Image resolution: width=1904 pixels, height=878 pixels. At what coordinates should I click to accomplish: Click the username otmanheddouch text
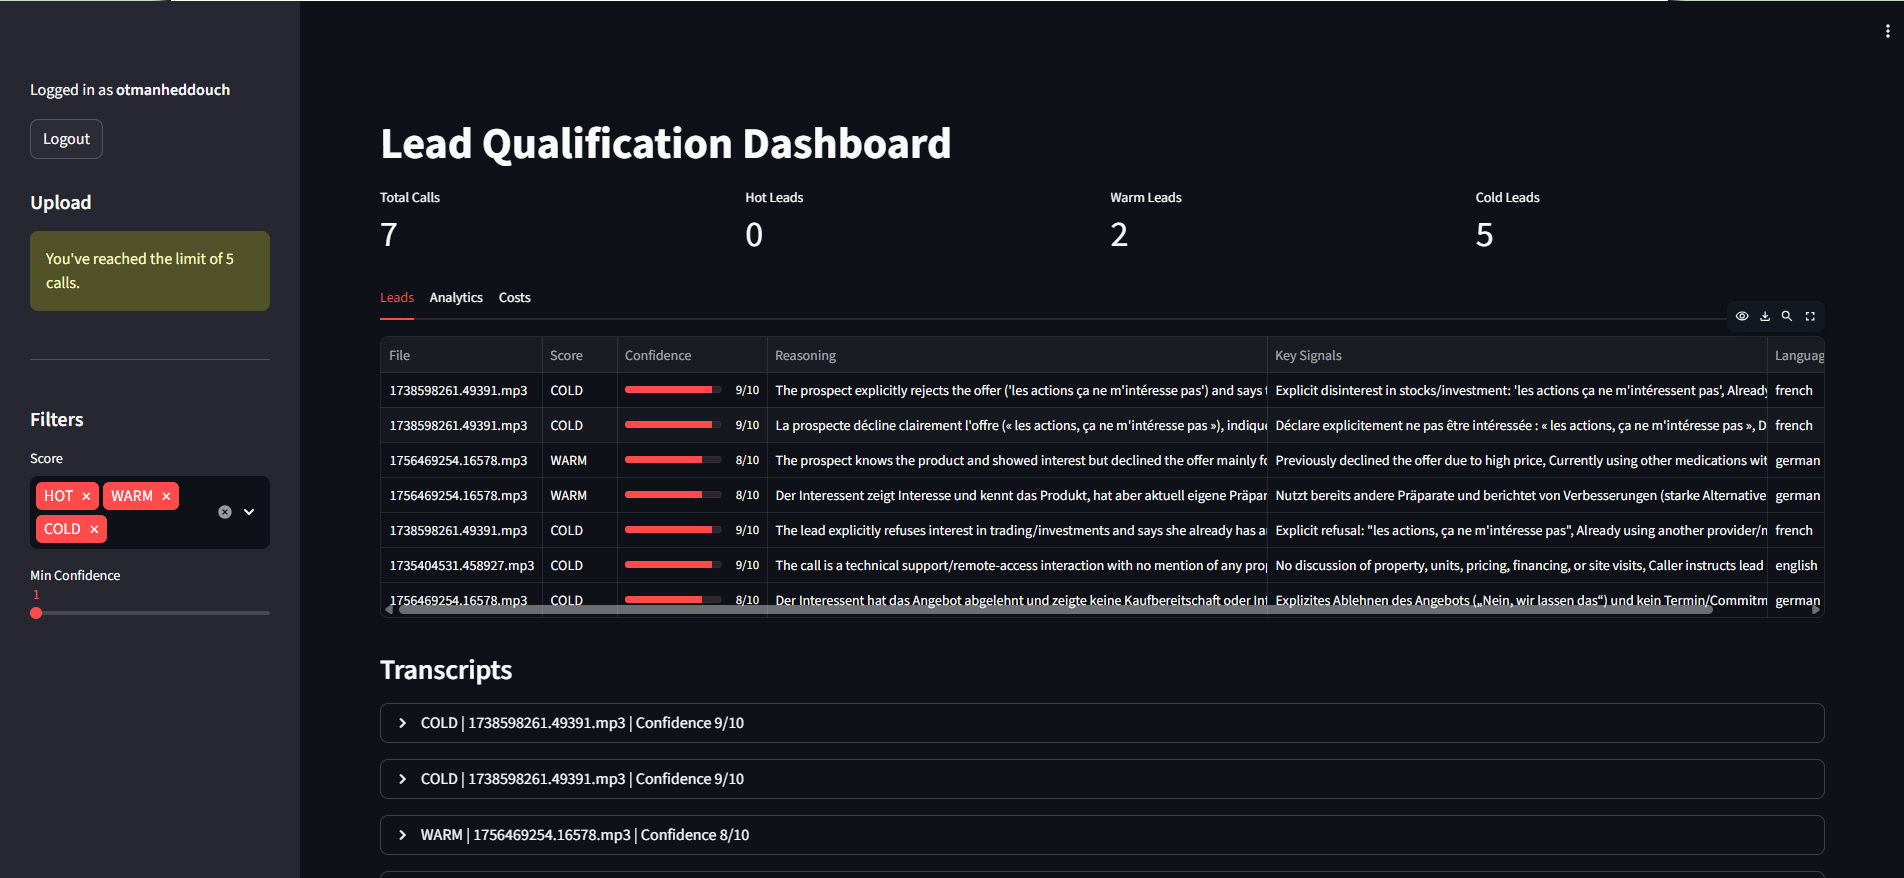coord(173,90)
